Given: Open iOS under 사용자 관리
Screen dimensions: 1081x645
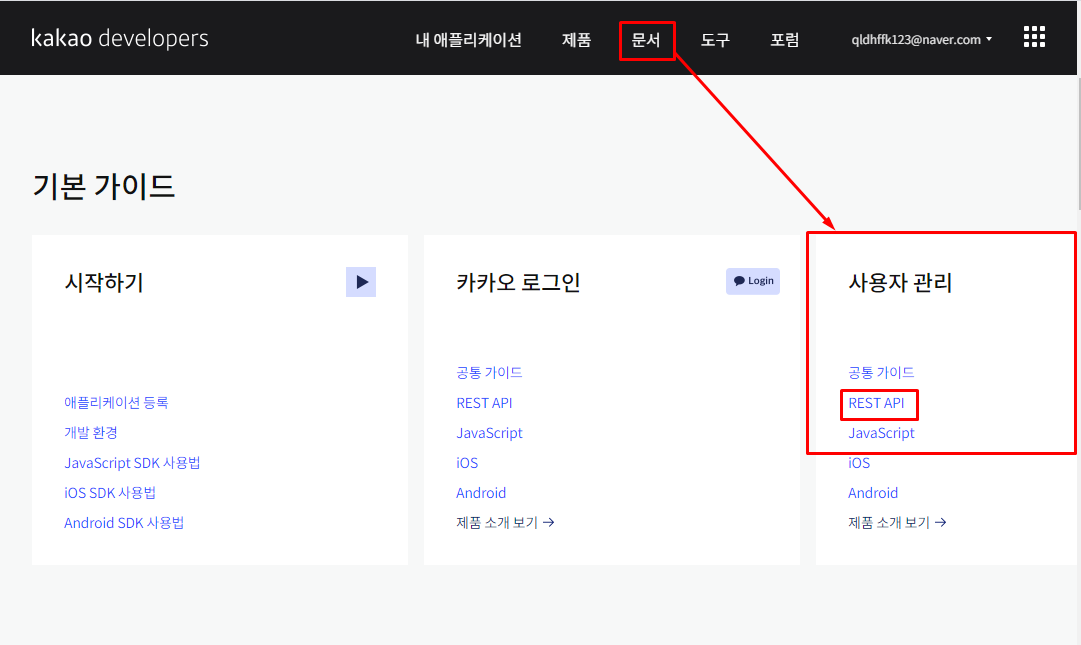Looking at the screenshot, I should coord(859,463).
